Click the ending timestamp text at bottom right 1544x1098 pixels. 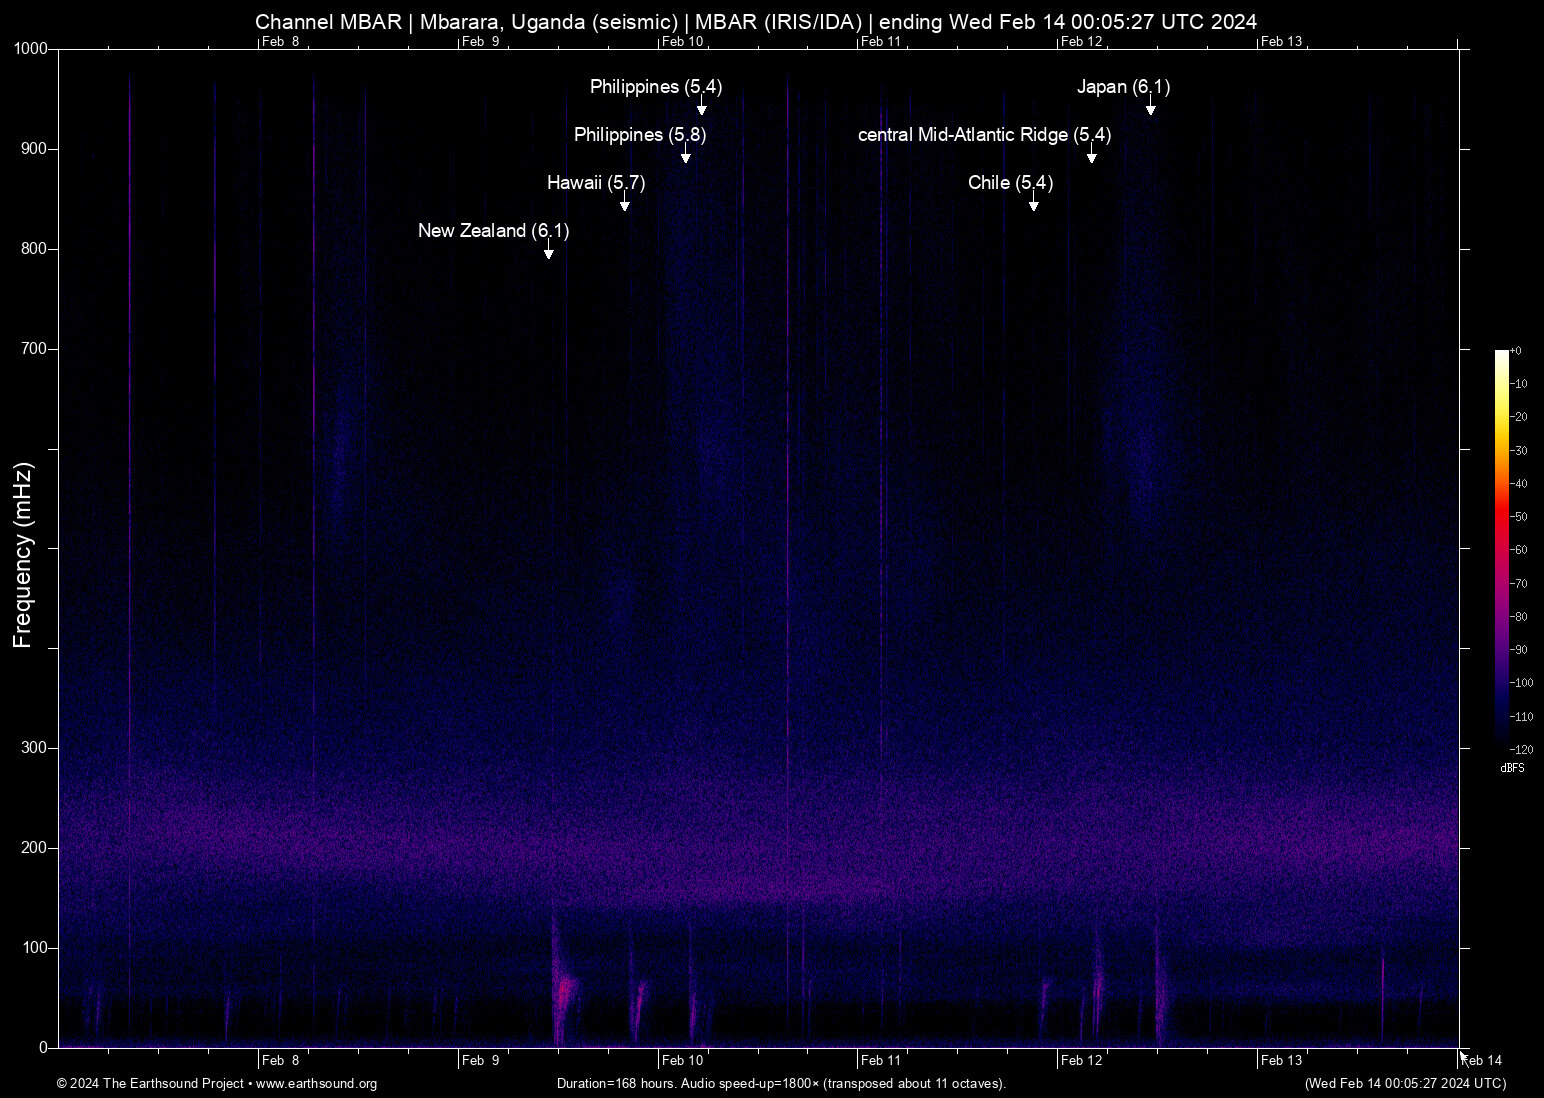(1404, 1084)
